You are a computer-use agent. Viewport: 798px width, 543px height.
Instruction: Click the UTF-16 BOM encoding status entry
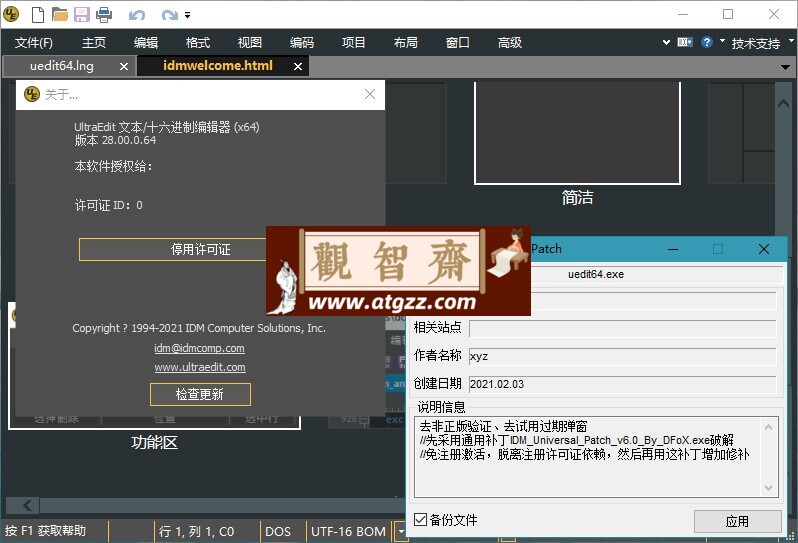[x=349, y=532]
